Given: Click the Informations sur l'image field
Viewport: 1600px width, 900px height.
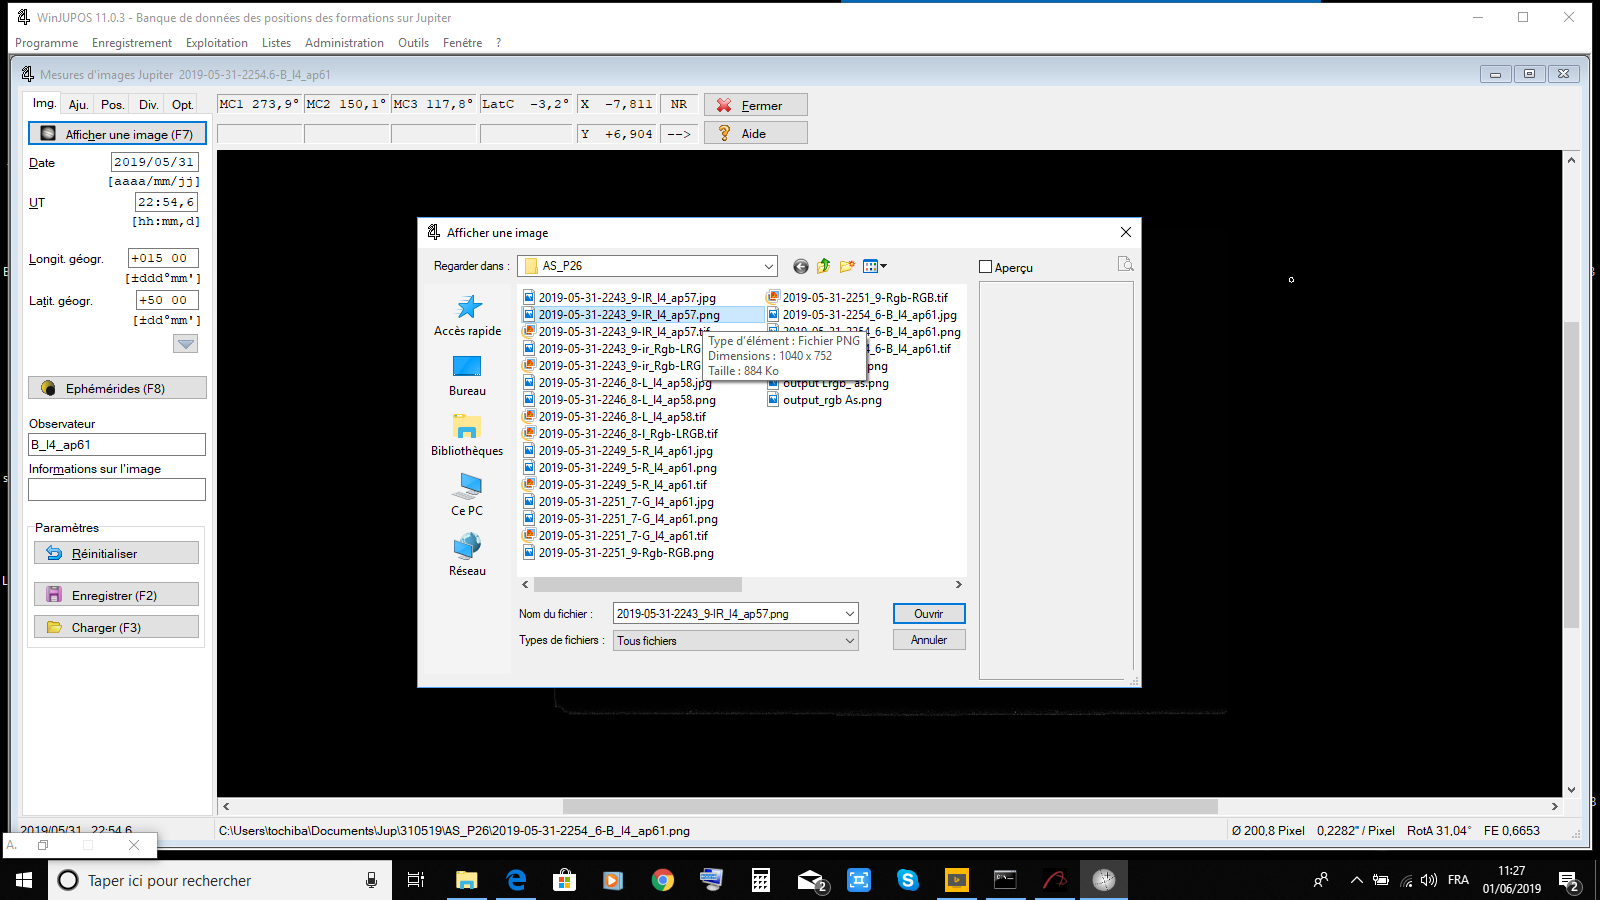Looking at the screenshot, I should [117, 489].
